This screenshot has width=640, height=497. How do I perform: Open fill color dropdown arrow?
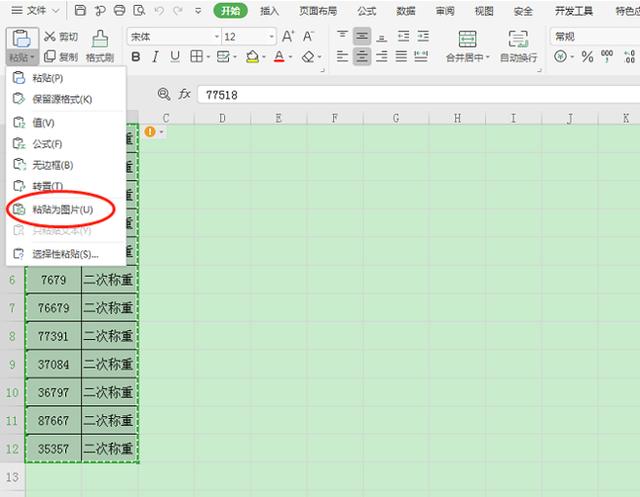[264, 57]
